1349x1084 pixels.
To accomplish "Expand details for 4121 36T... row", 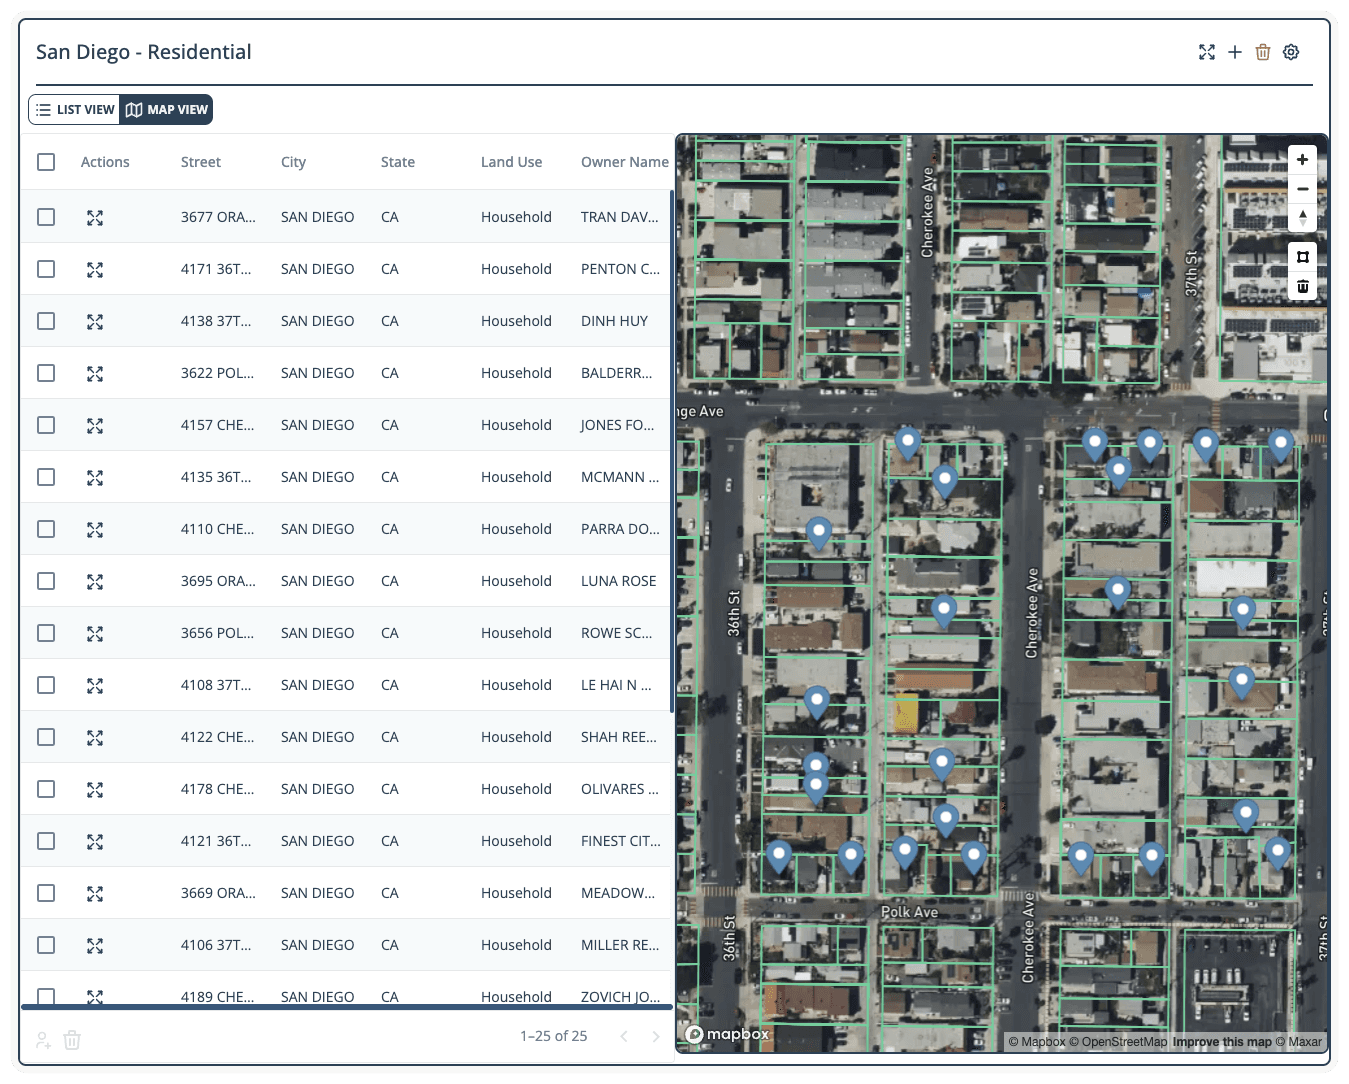I will 95,842.
